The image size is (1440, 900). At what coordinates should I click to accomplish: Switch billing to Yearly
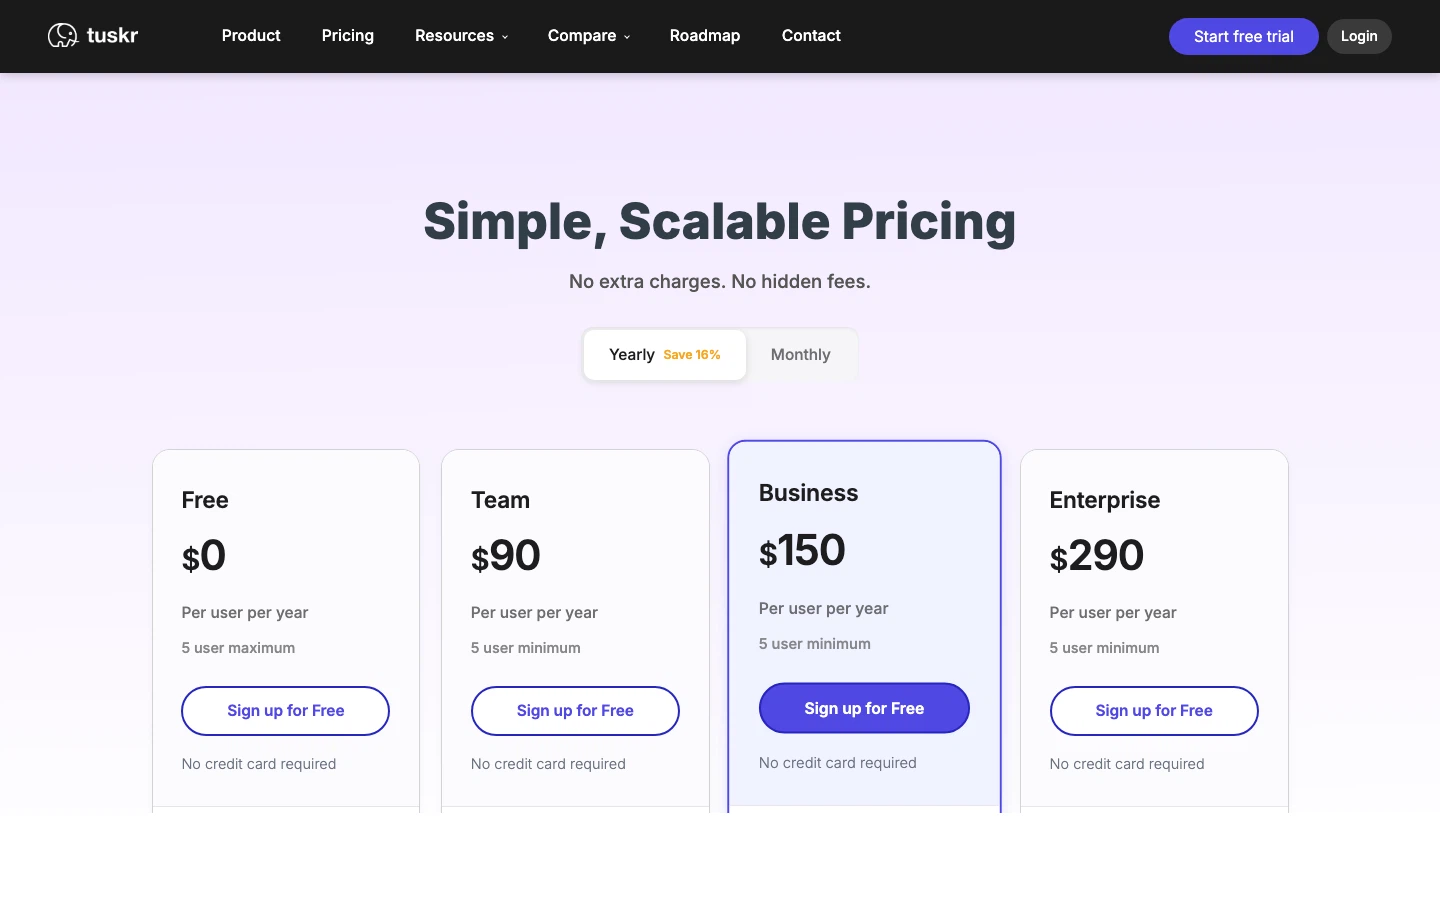click(633, 355)
